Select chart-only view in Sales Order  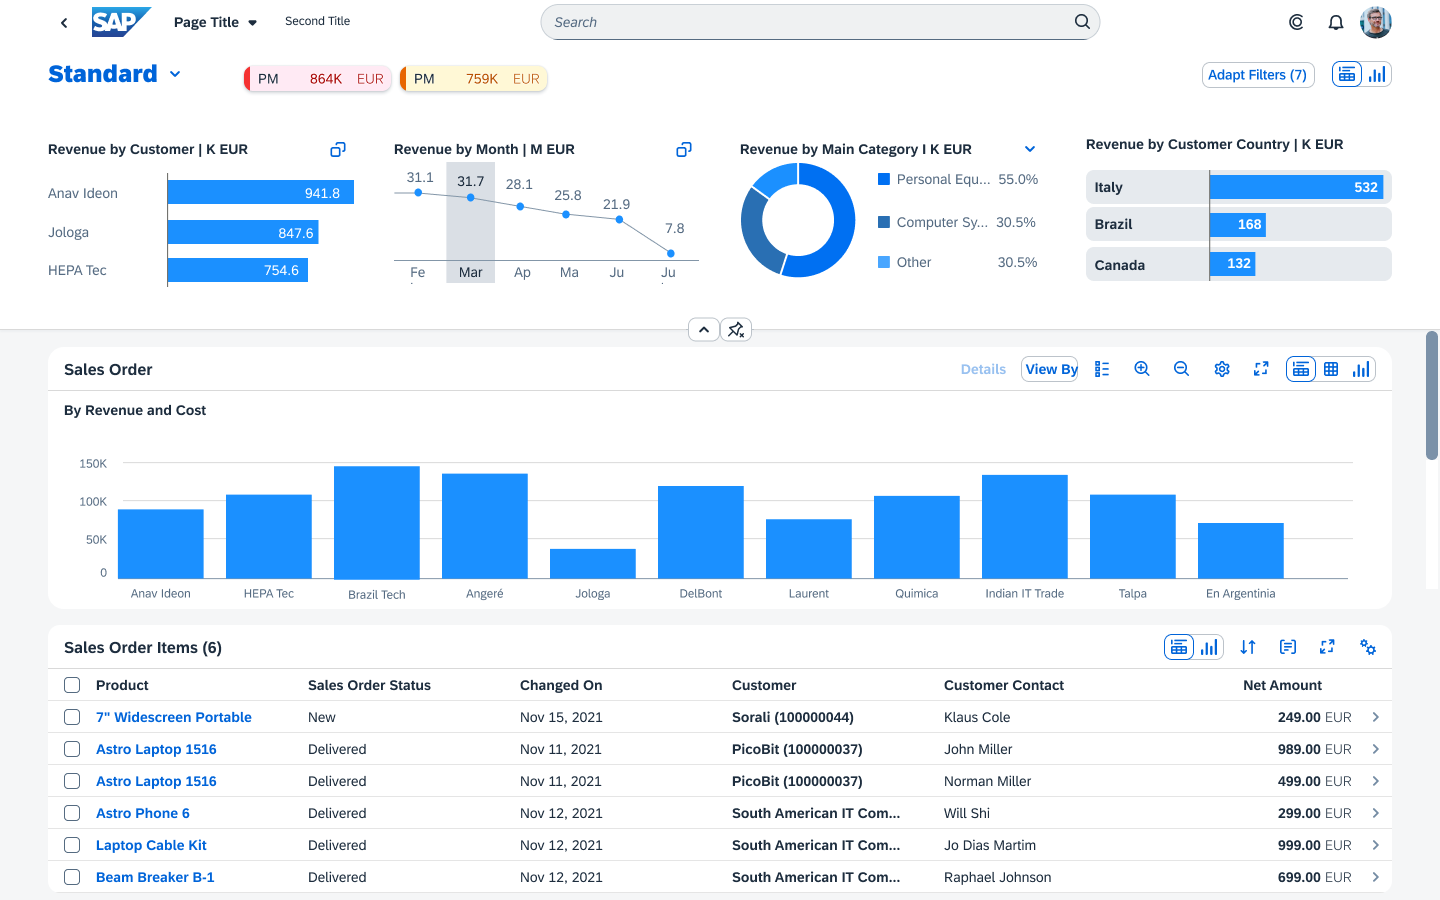point(1361,369)
